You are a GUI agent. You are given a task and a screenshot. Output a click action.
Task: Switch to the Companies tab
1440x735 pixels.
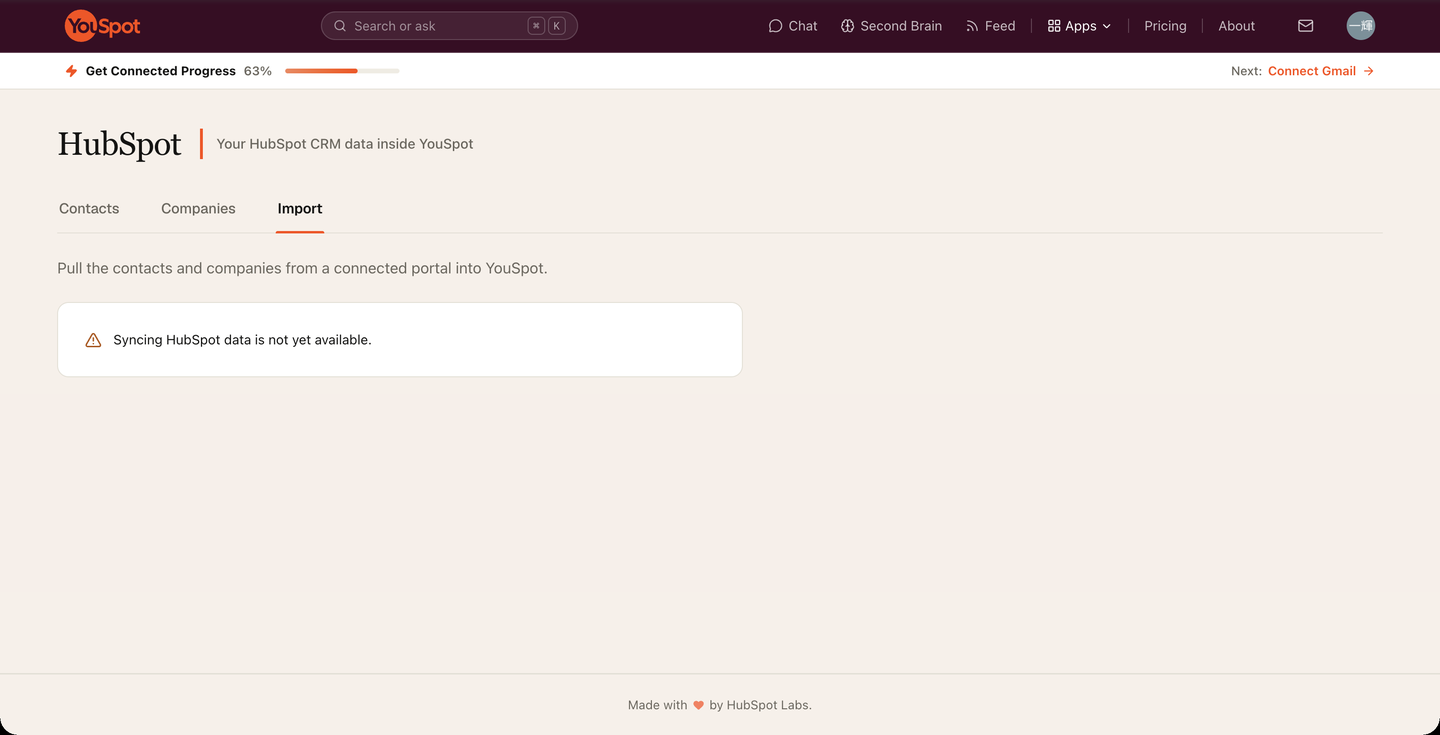198,209
